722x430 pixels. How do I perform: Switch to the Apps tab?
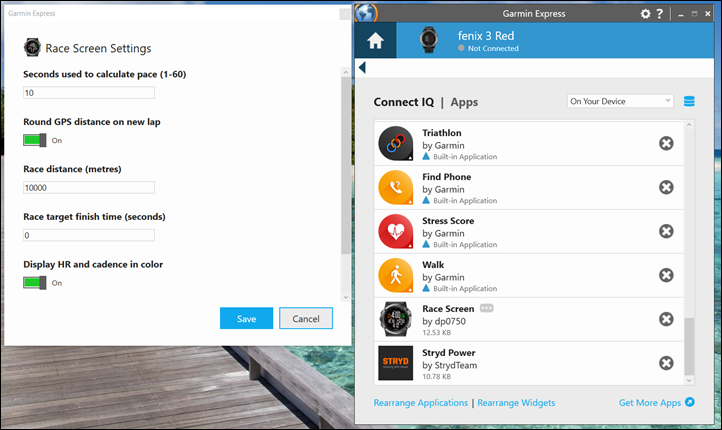pos(464,102)
